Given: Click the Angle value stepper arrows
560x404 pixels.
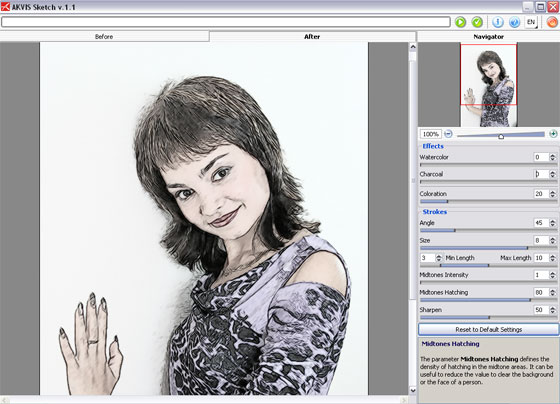Looking at the screenshot, I should point(552,223).
